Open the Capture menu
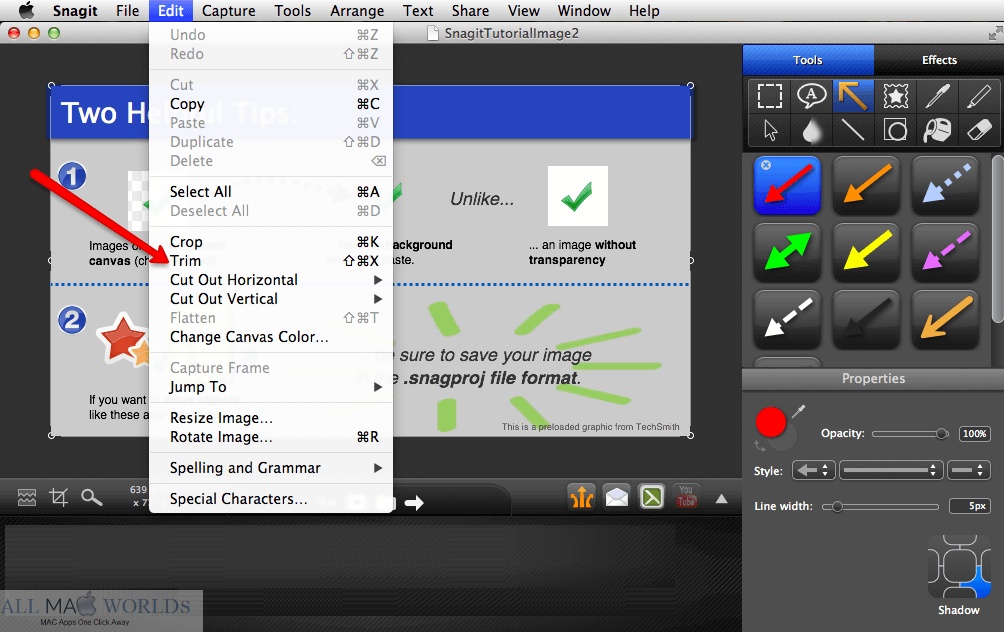Image resolution: width=1004 pixels, height=632 pixels. point(229,11)
